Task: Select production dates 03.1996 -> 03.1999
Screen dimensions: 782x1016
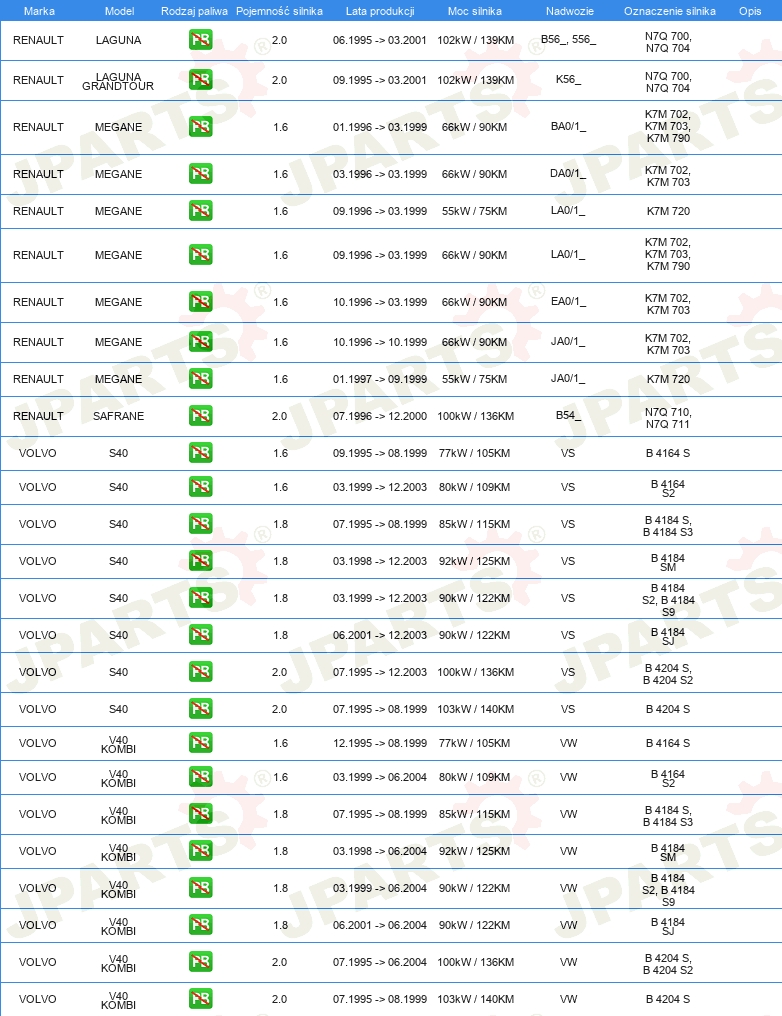Action: click(380, 174)
